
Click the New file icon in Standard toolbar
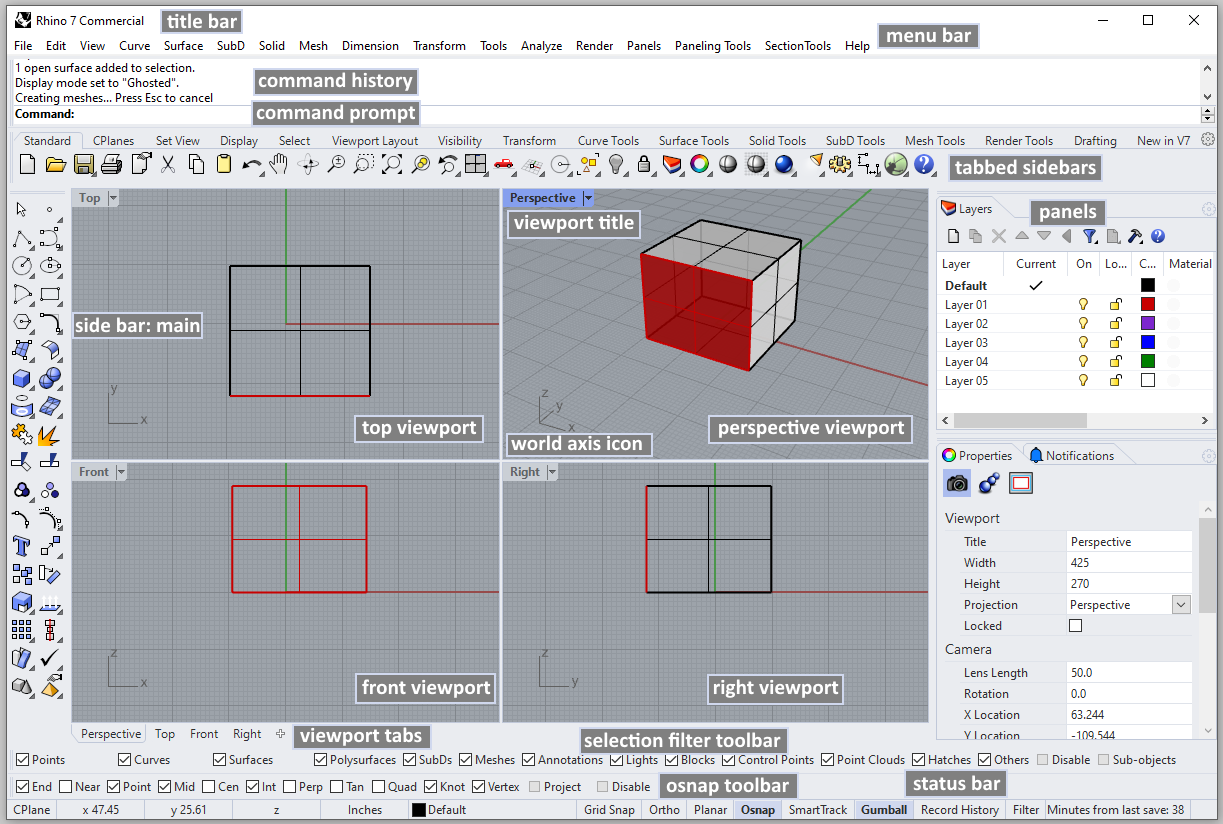[27, 164]
